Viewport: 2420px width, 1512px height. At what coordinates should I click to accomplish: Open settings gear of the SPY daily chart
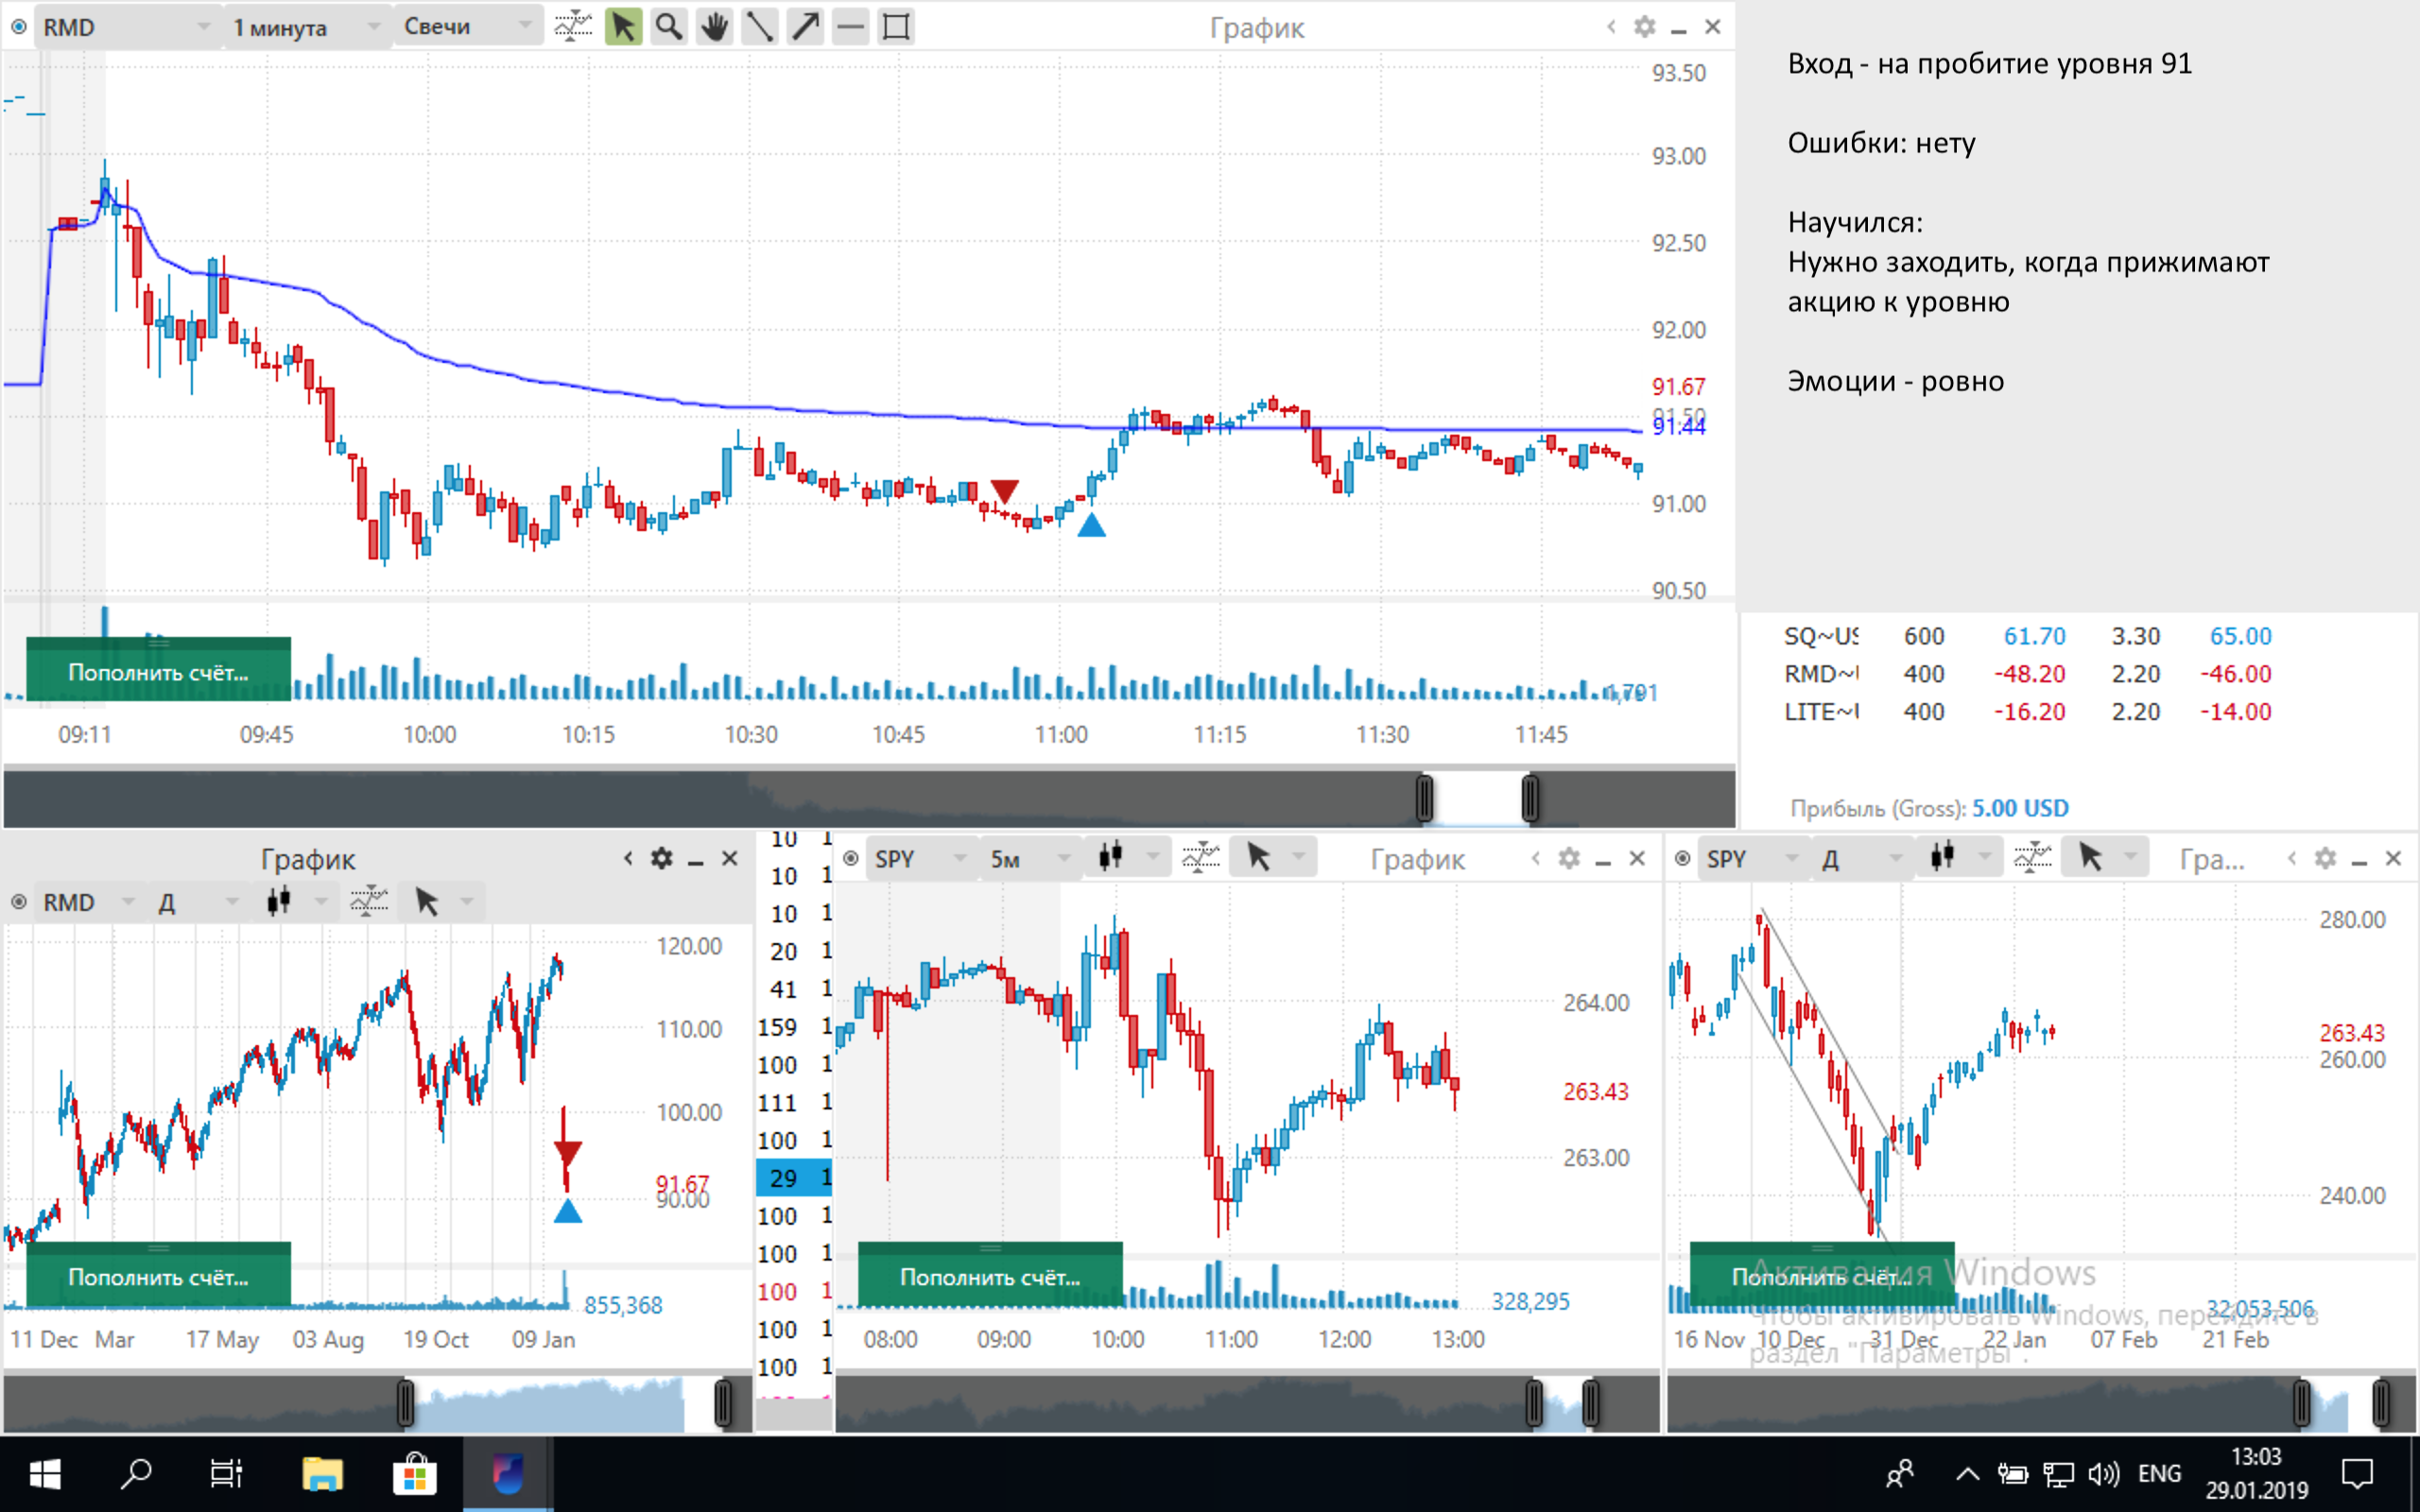click(x=2326, y=858)
